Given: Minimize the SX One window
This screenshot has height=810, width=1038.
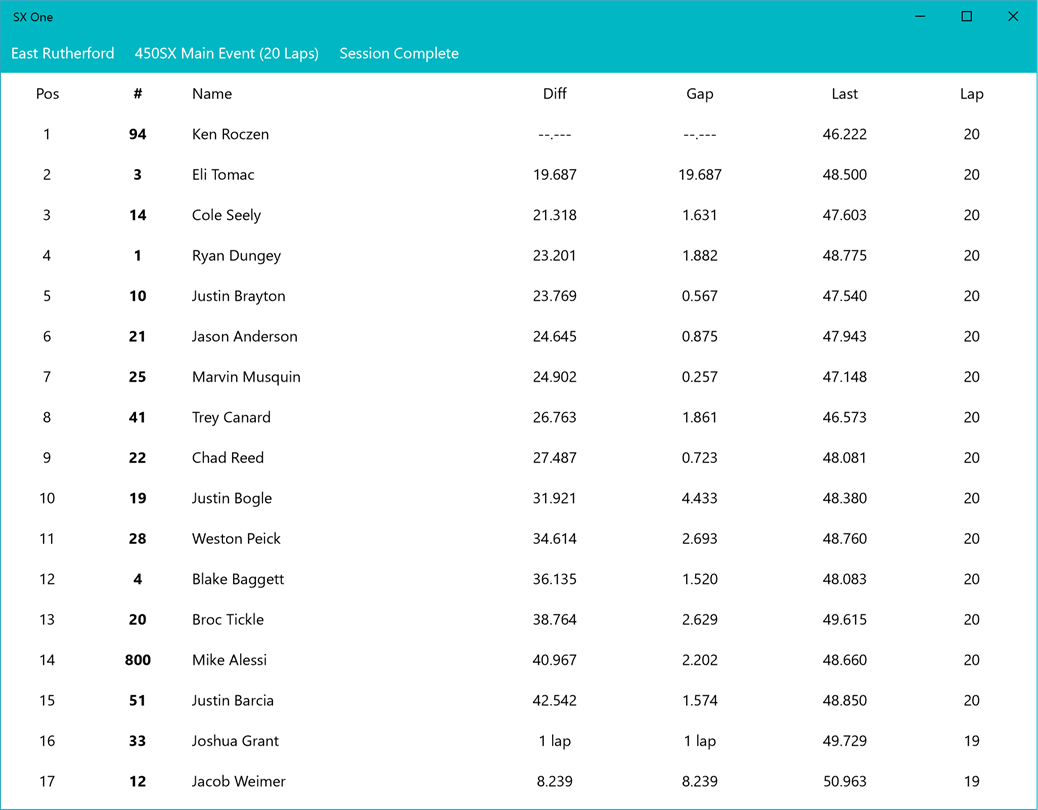Looking at the screenshot, I should tap(920, 17).
